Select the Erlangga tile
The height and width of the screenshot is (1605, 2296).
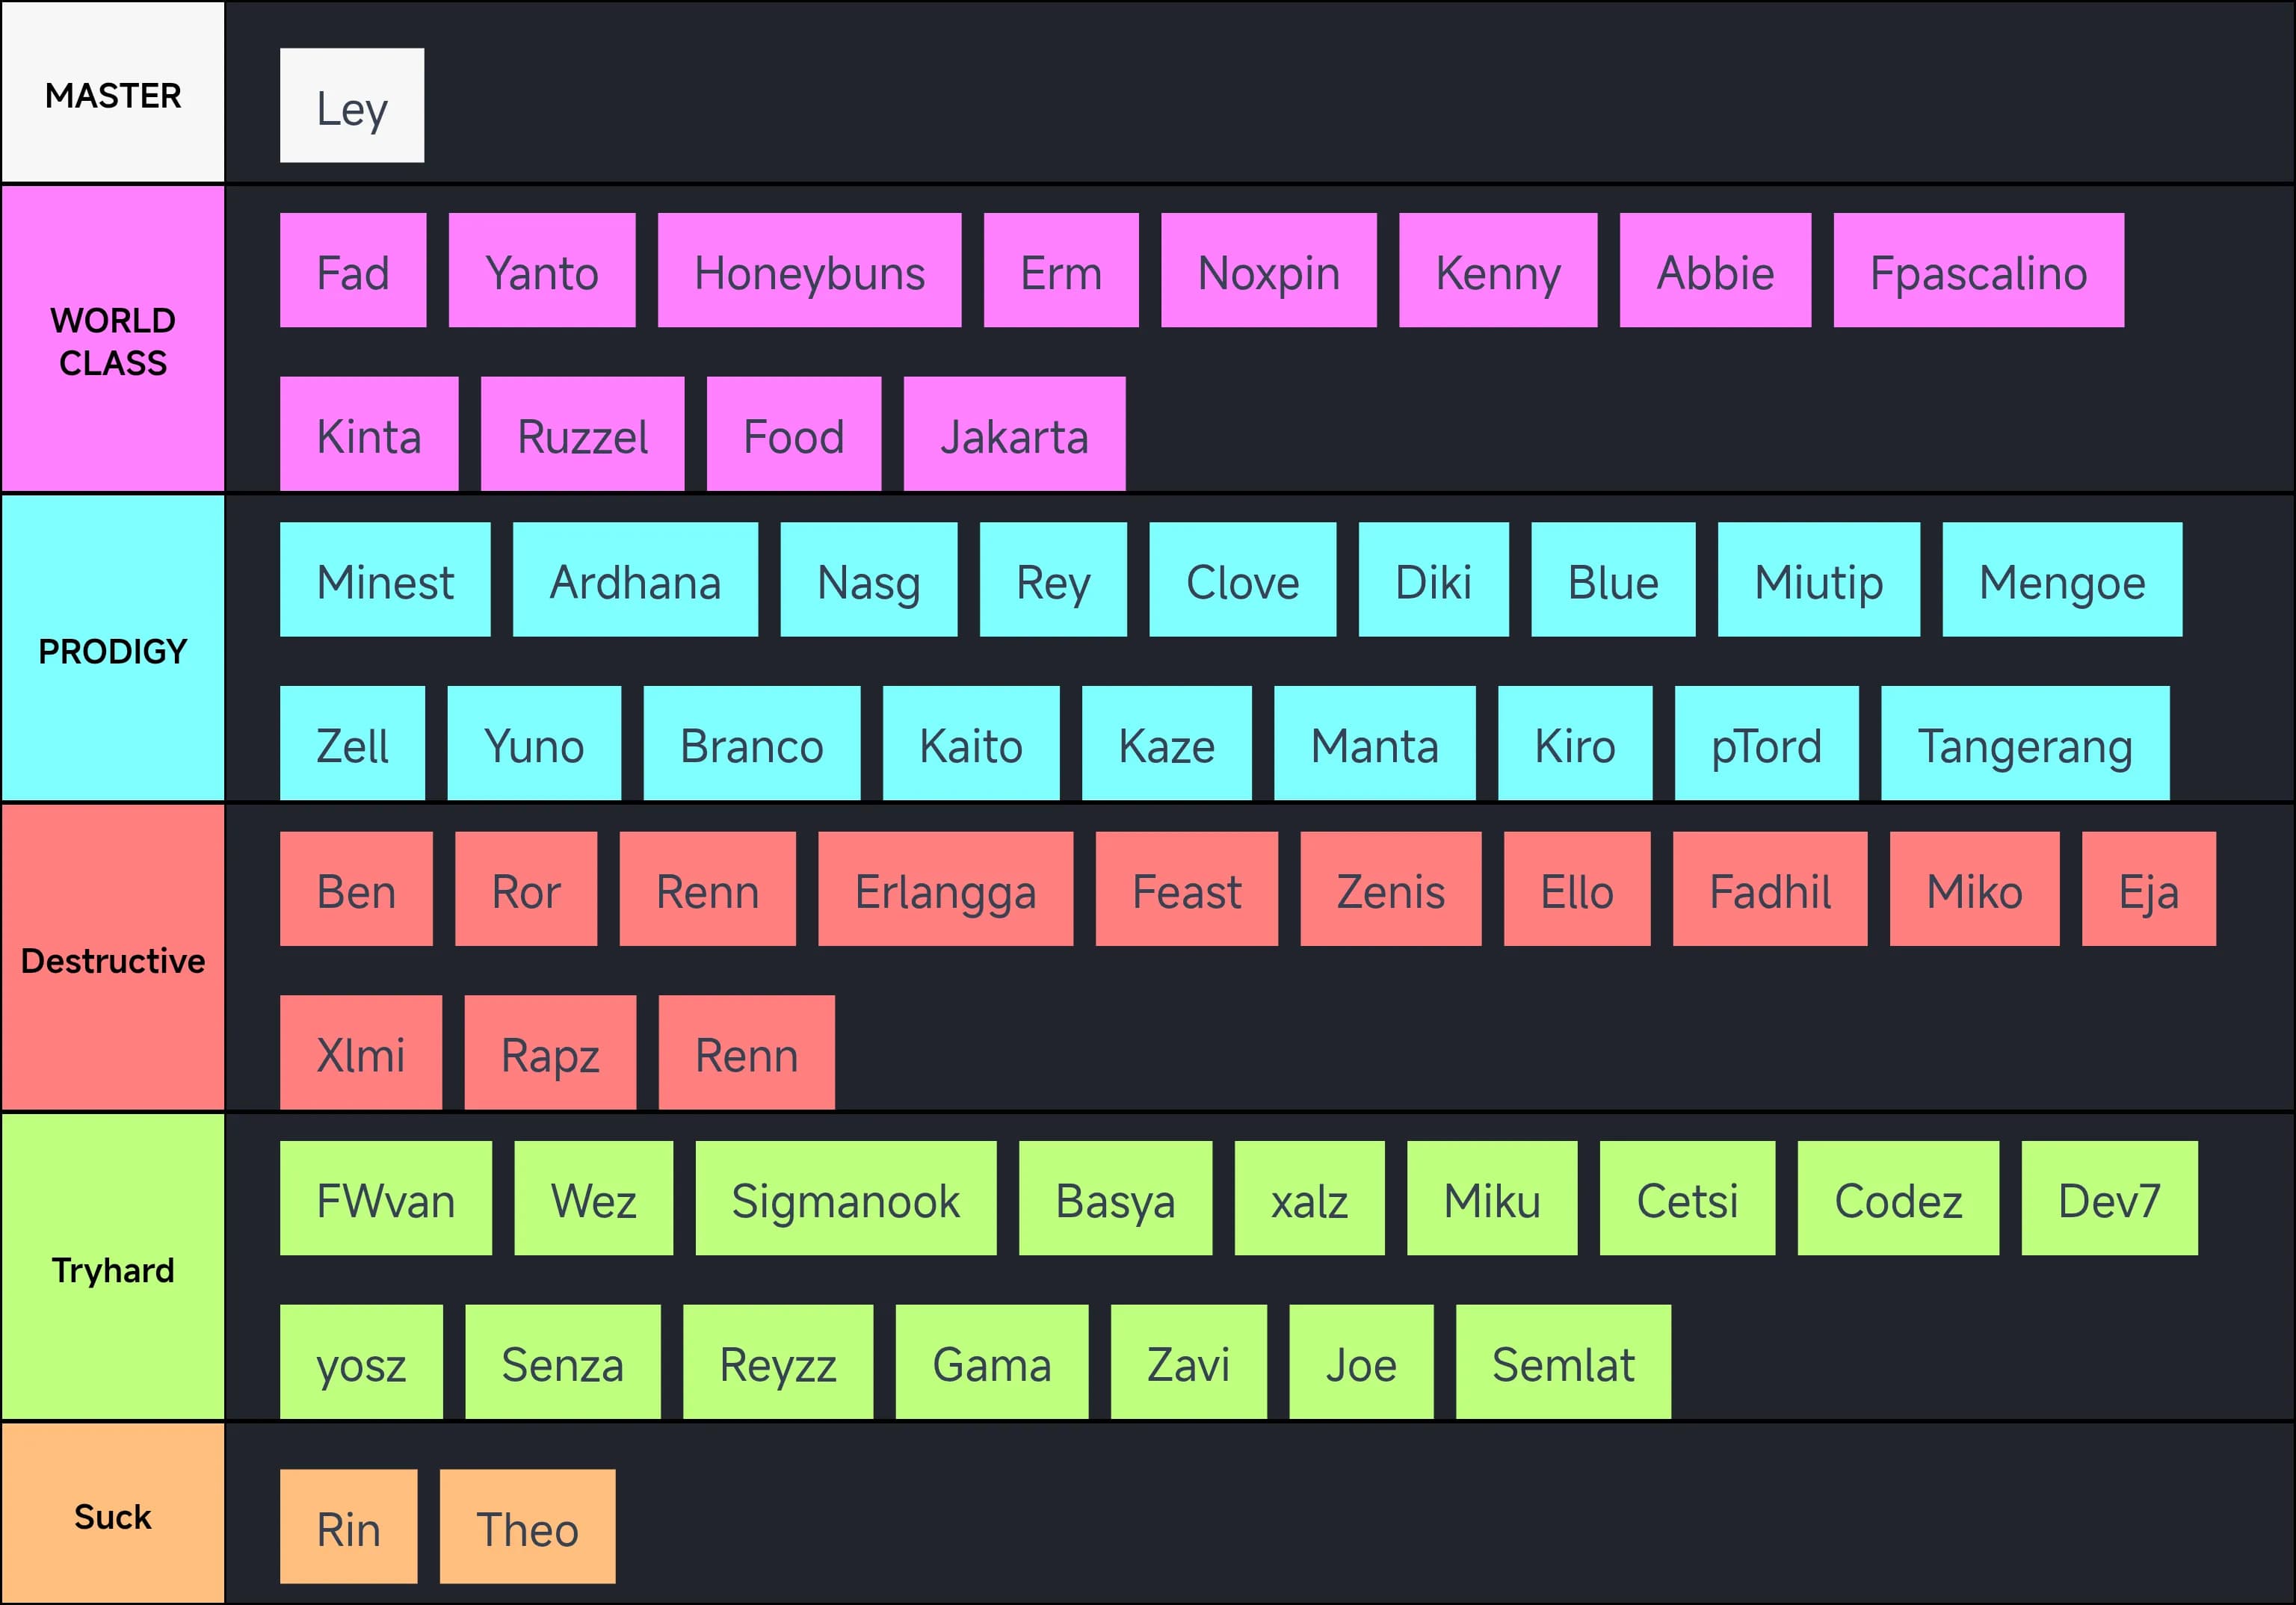(x=945, y=890)
